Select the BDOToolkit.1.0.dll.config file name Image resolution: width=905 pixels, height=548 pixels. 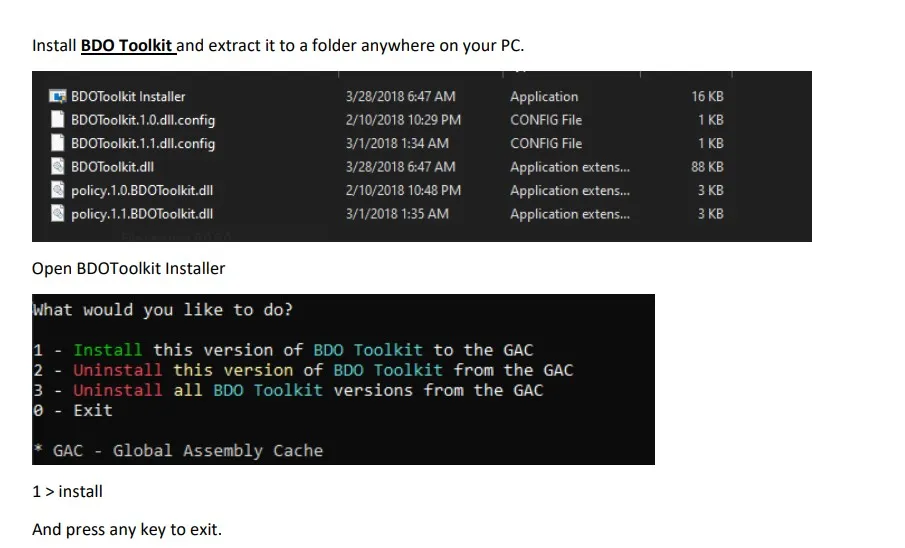143,120
